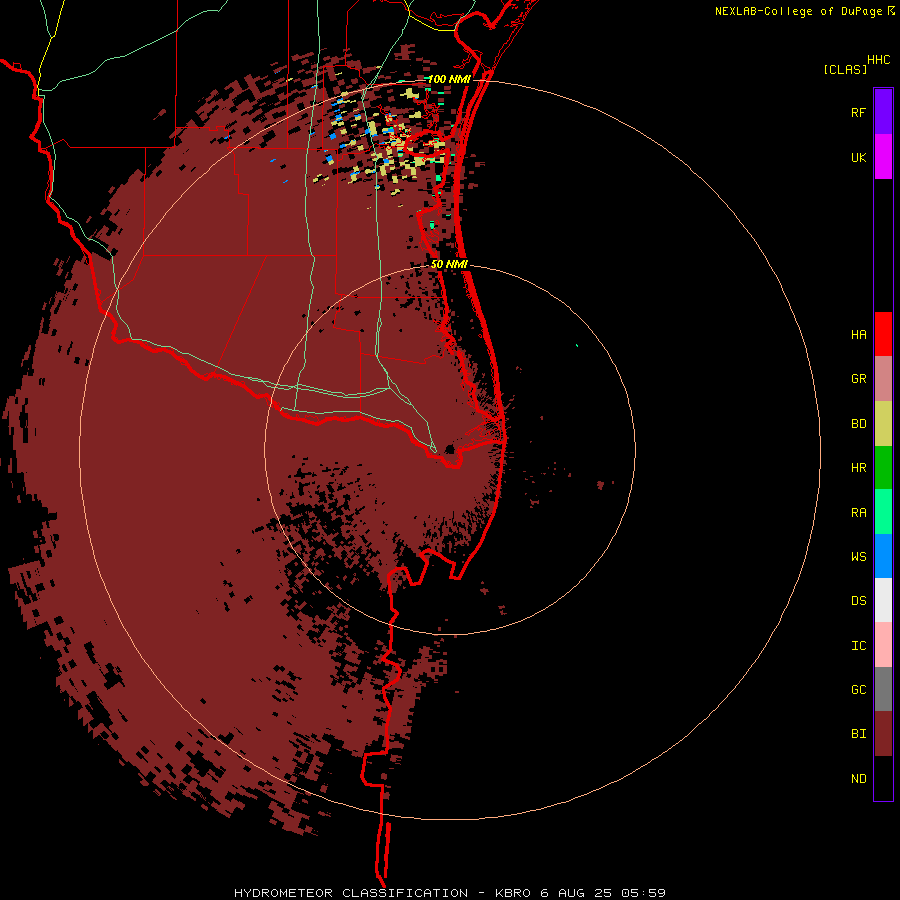
Task: Click the UK magenta legend swatch
Action: [x=883, y=157]
